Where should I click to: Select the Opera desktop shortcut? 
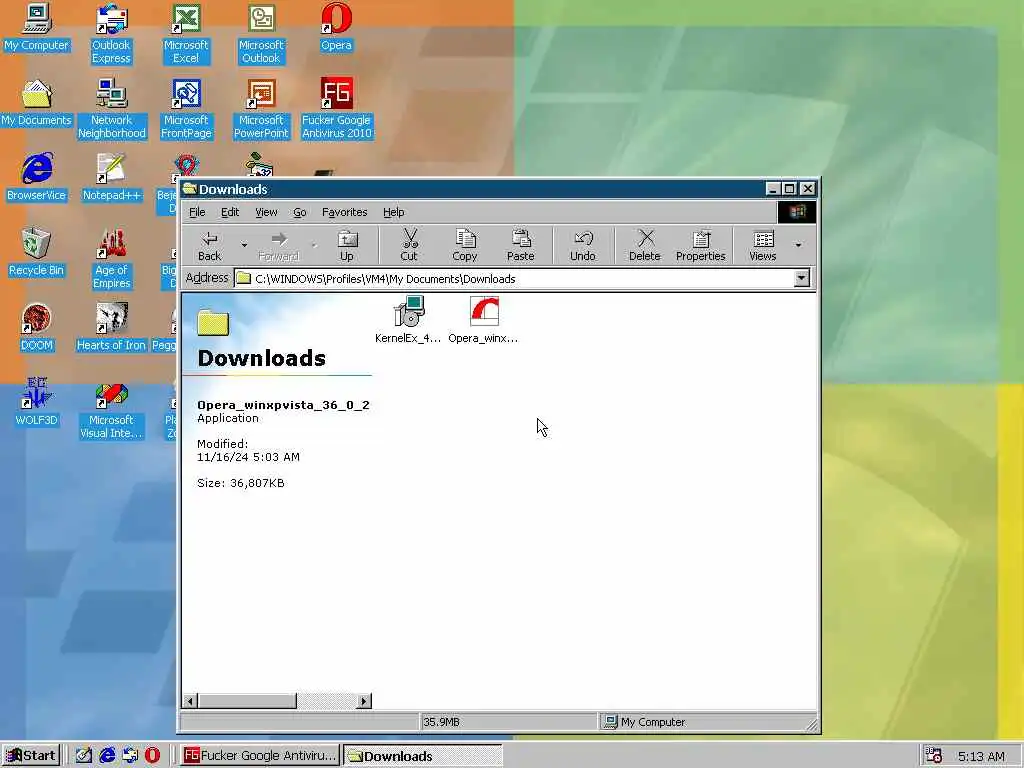click(336, 27)
